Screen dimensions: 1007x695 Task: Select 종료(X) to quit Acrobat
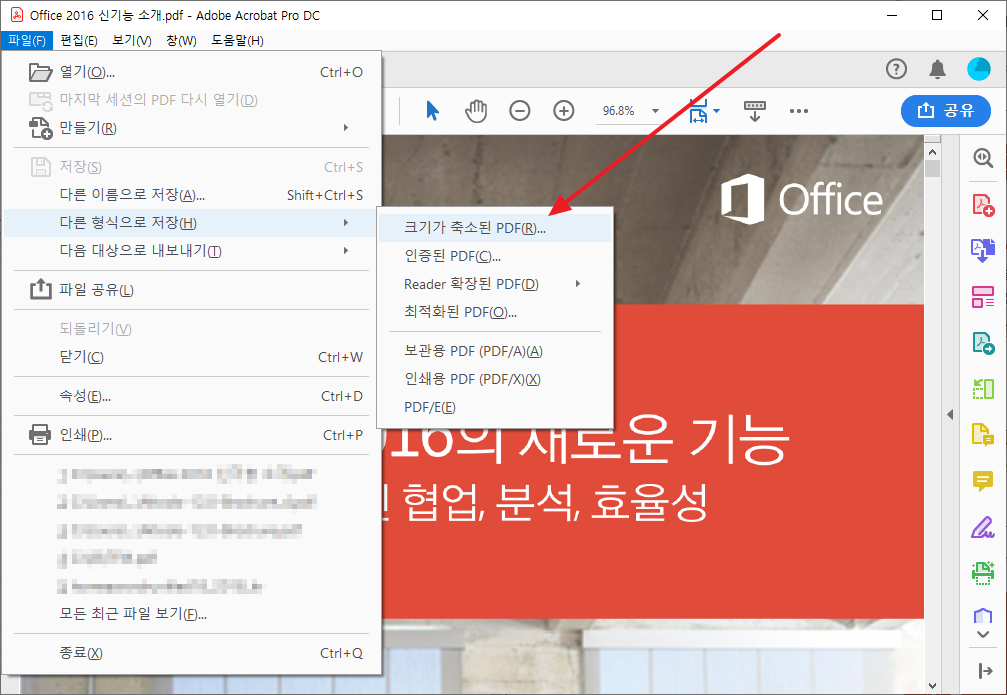(191, 653)
